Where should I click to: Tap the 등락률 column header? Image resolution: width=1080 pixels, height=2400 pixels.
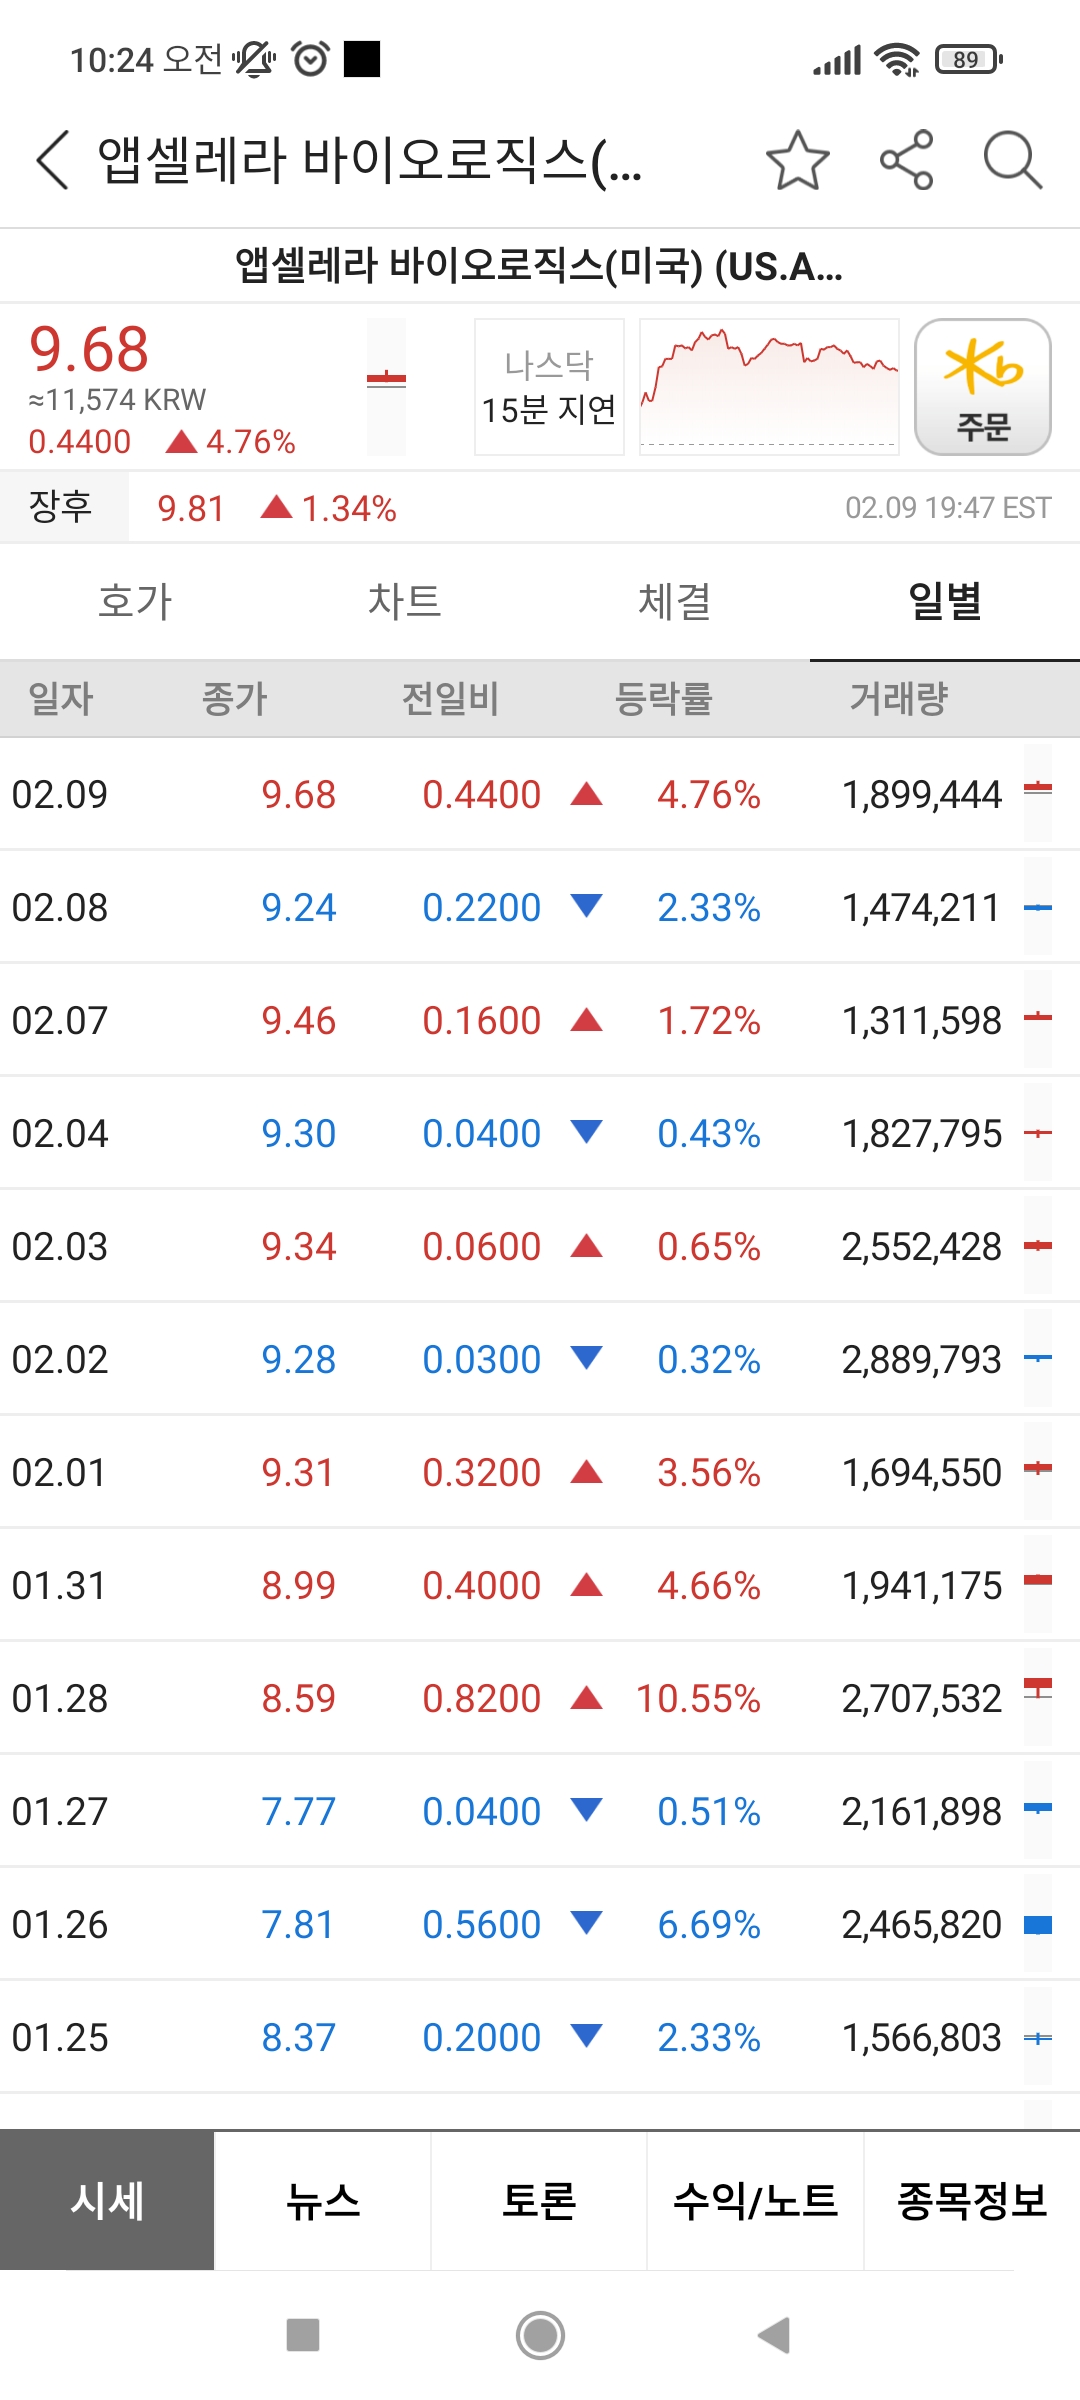click(663, 698)
